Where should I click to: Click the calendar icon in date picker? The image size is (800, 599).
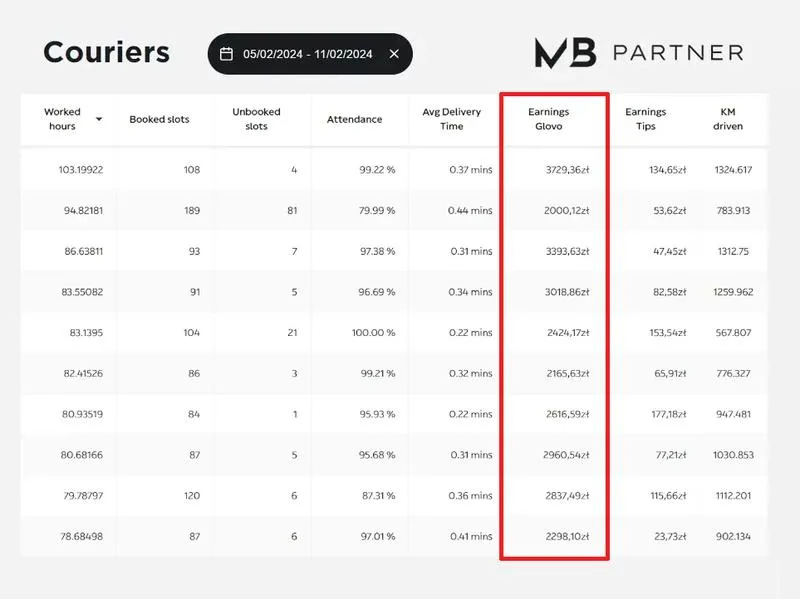227,54
